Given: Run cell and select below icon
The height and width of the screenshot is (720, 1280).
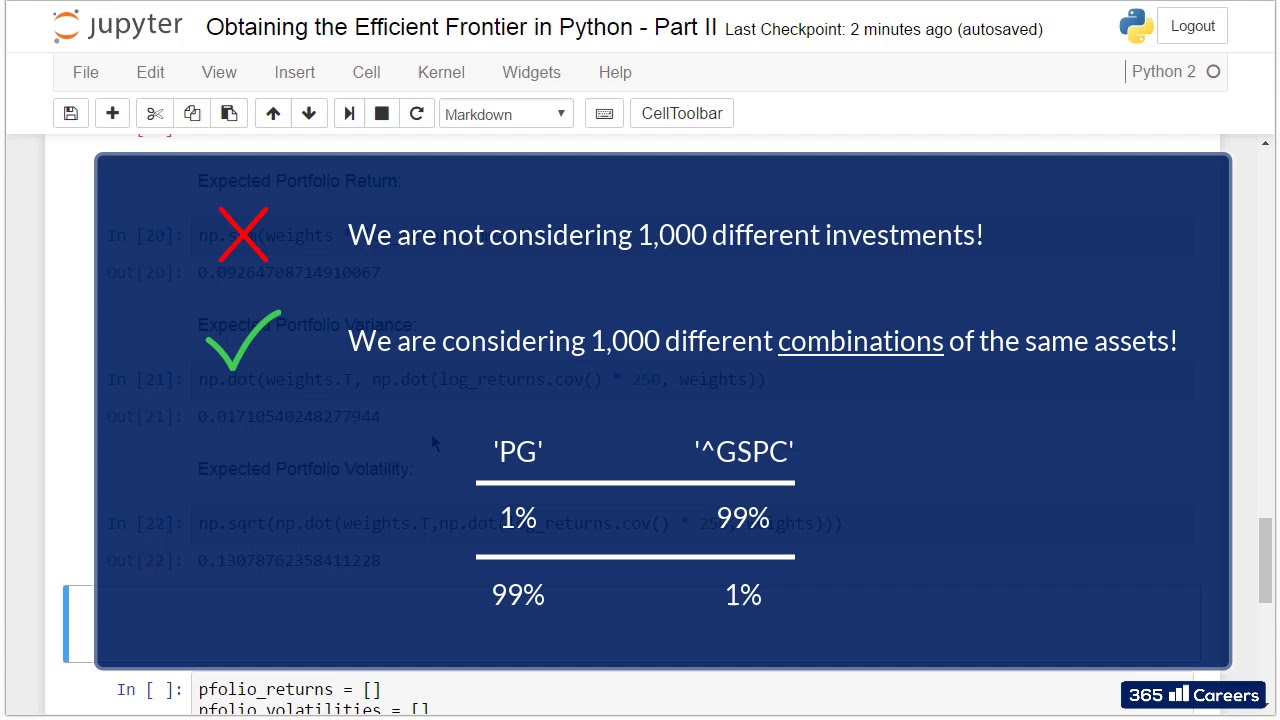Looking at the screenshot, I should tap(350, 113).
